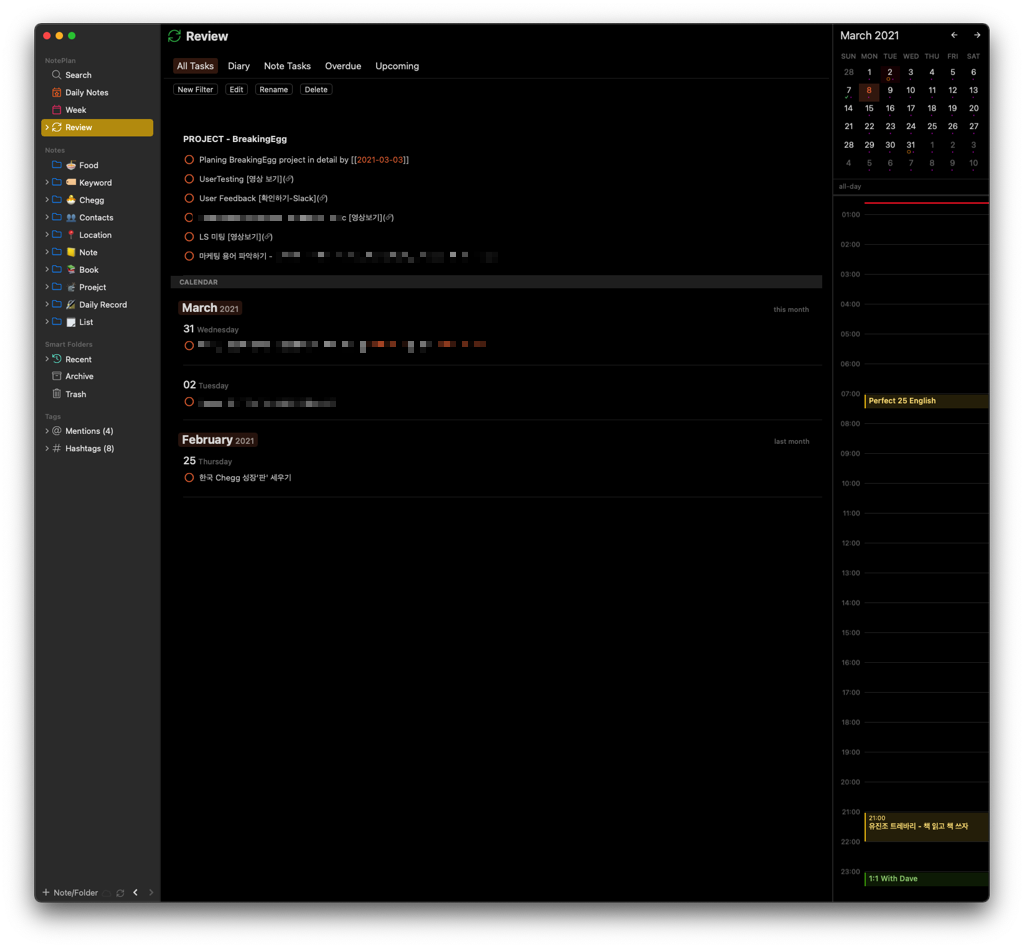The width and height of the screenshot is (1024, 948).
Task: Click the Book folder icon
Action: pos(57,270)
